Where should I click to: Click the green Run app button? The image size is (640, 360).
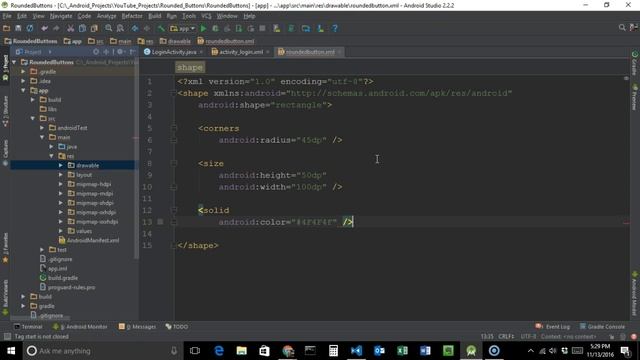pyautogui.click(x=203, y=28)
